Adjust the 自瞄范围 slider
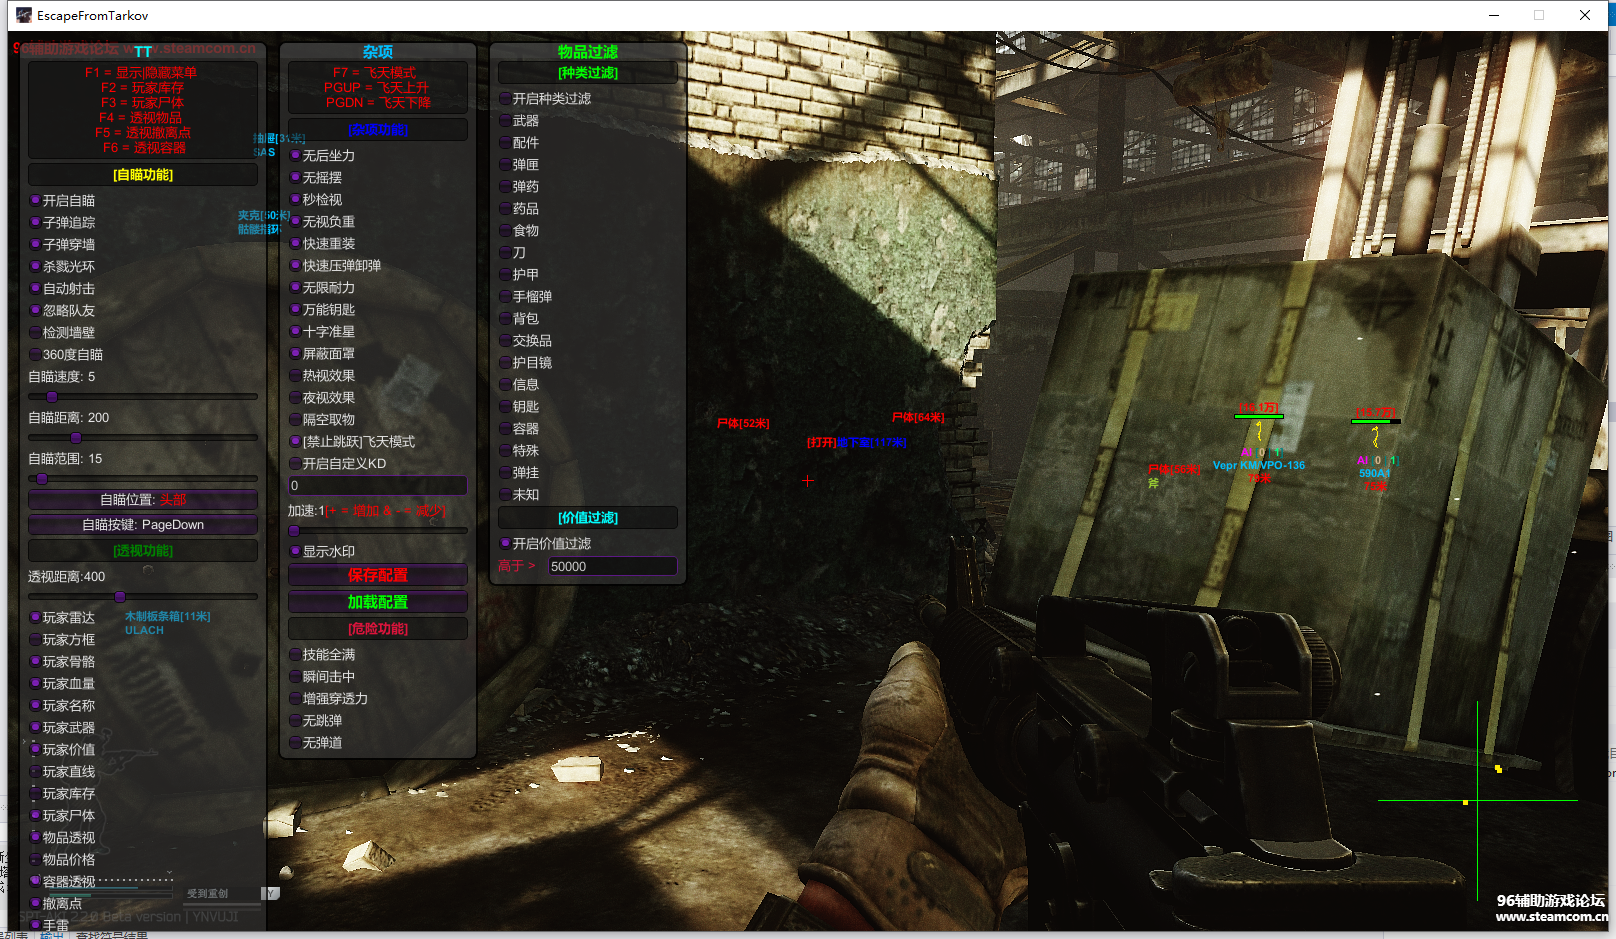1616x939 pixels. (x=143, y=479)
